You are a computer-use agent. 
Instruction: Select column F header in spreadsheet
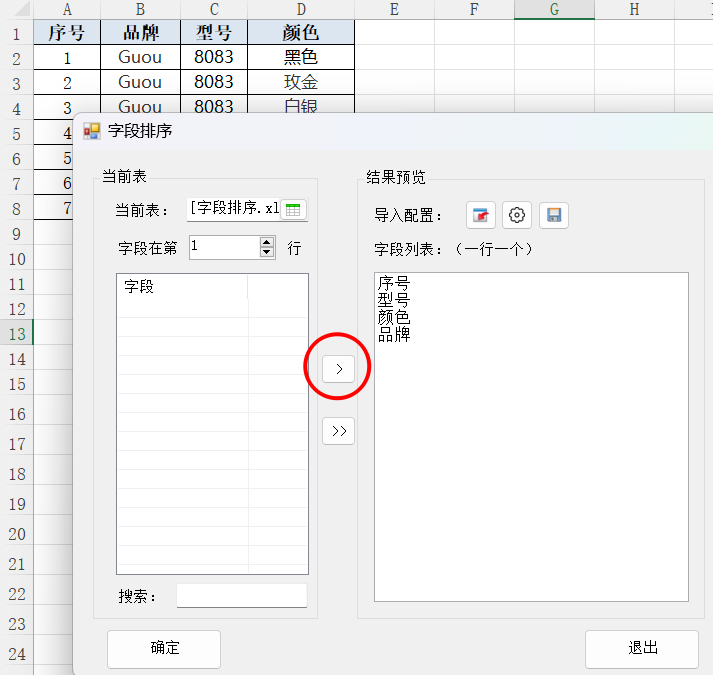[x=474, y=9]
